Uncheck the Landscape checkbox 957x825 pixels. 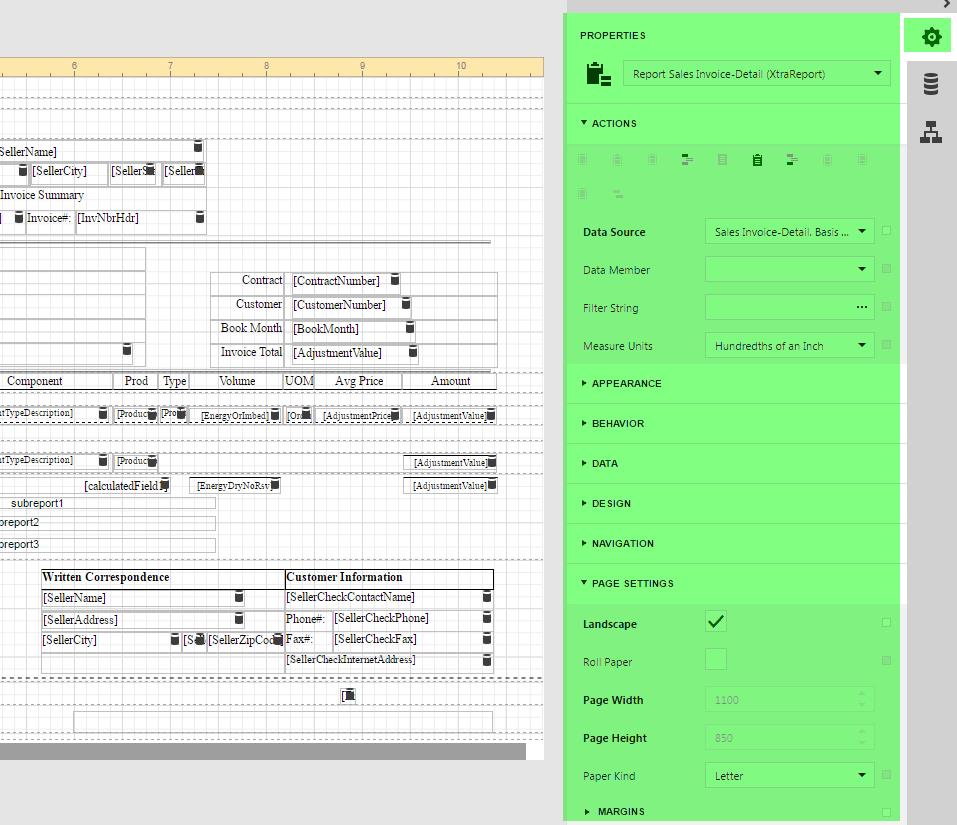pos(716,622)
